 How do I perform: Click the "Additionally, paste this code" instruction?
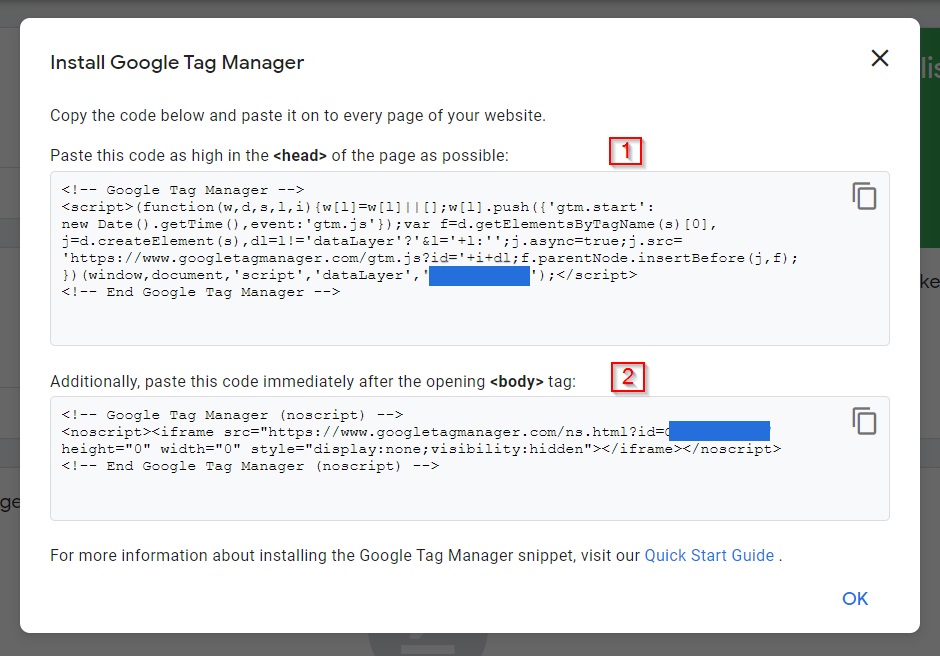click(x=313, y=381)
